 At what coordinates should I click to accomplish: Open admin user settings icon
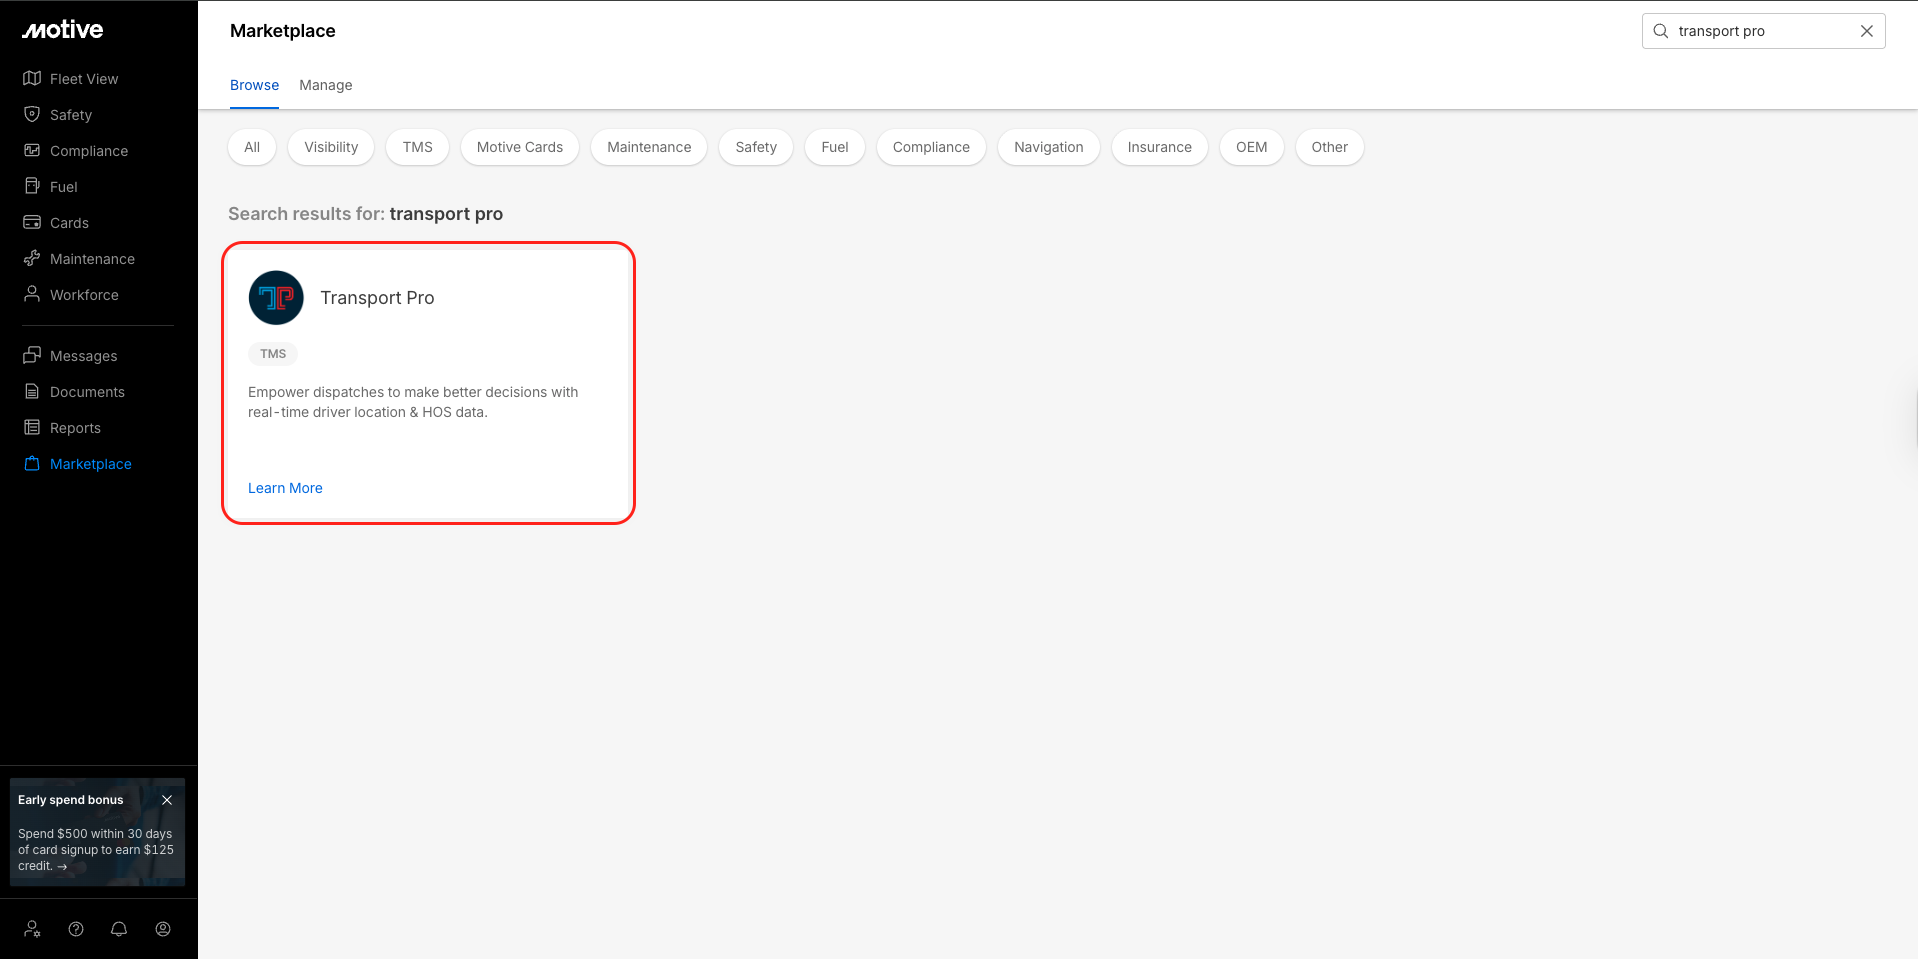click(33, 929)
